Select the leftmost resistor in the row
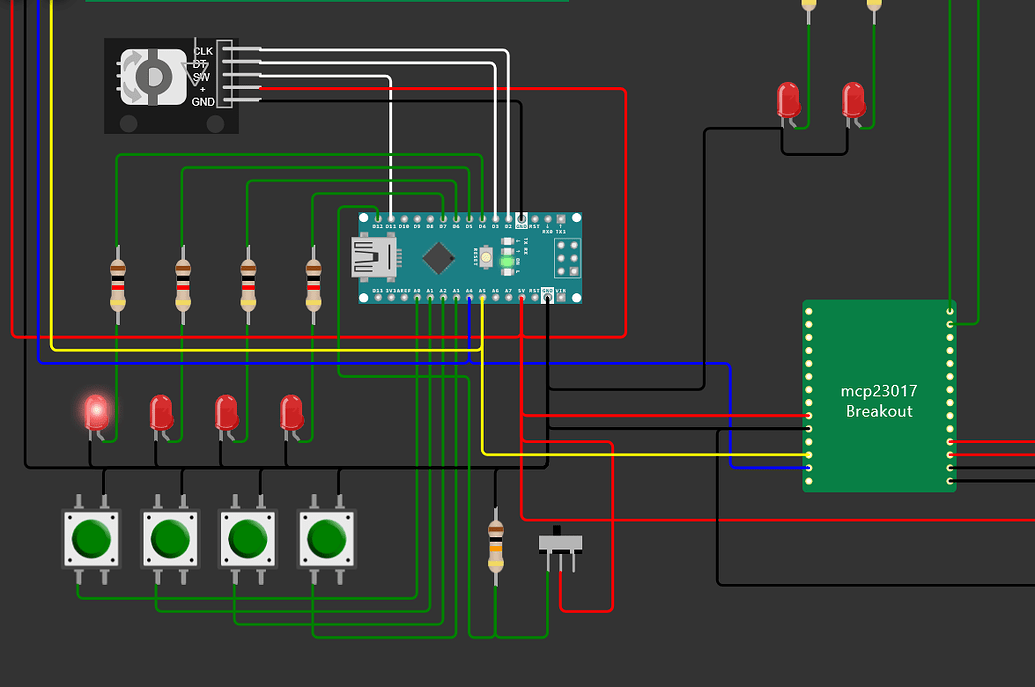The width and height of the screenshot is (1035, 687). 118,283
